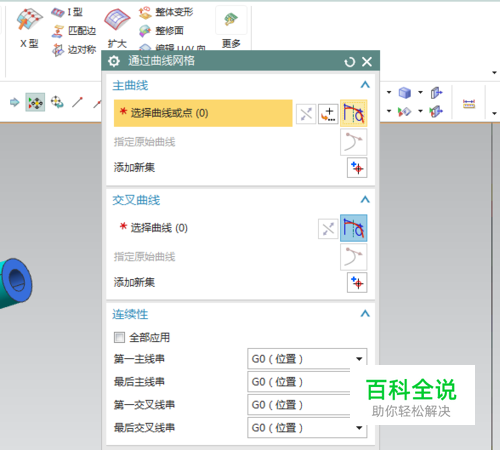Open dropdown next to the triangle orientation icon
Screen dimensions: 500x450
point(420,111)
